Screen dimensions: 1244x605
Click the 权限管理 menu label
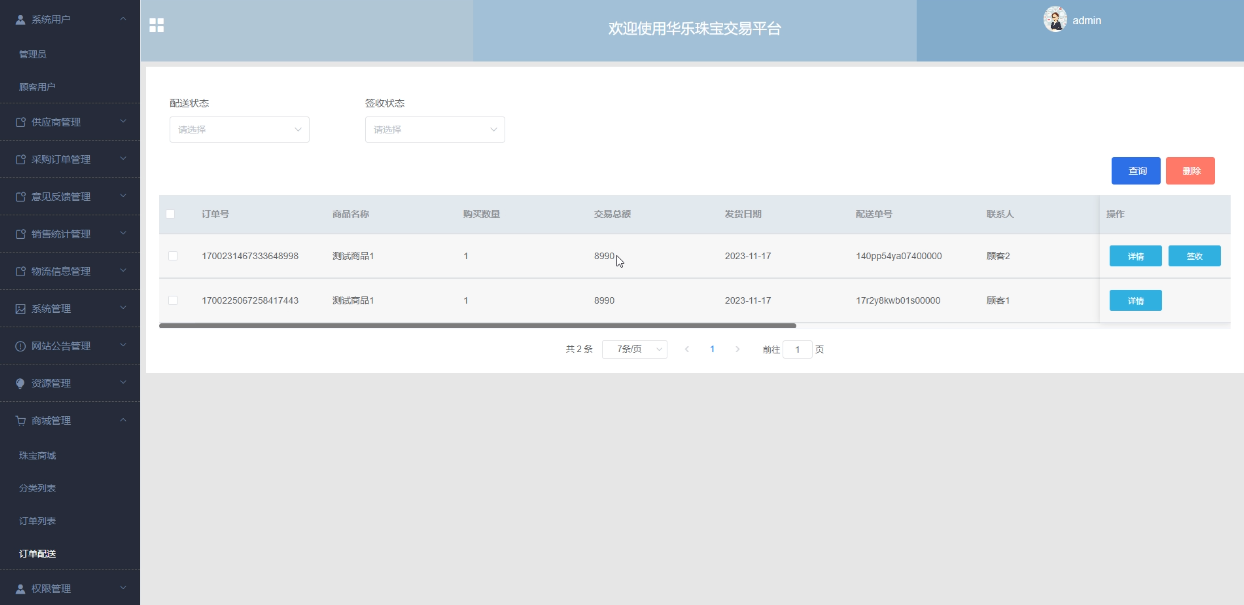(x=50, y=588)
